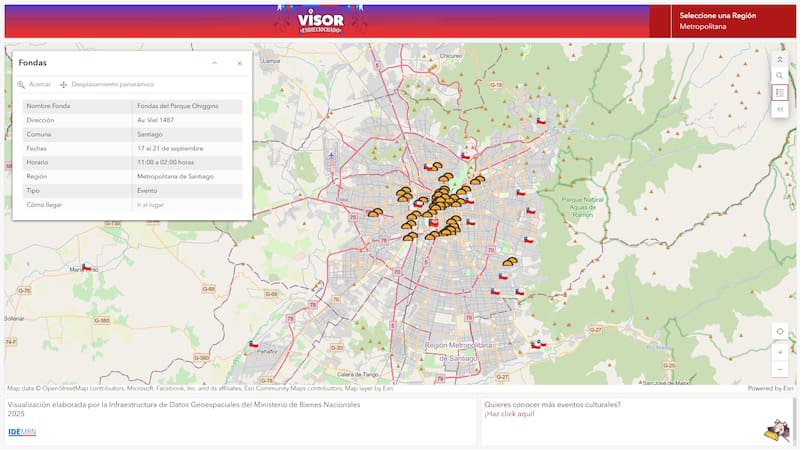Click the '¡Haz click aquí!' link
Viewport: 800px width, 450px height.
click(510, 414)
